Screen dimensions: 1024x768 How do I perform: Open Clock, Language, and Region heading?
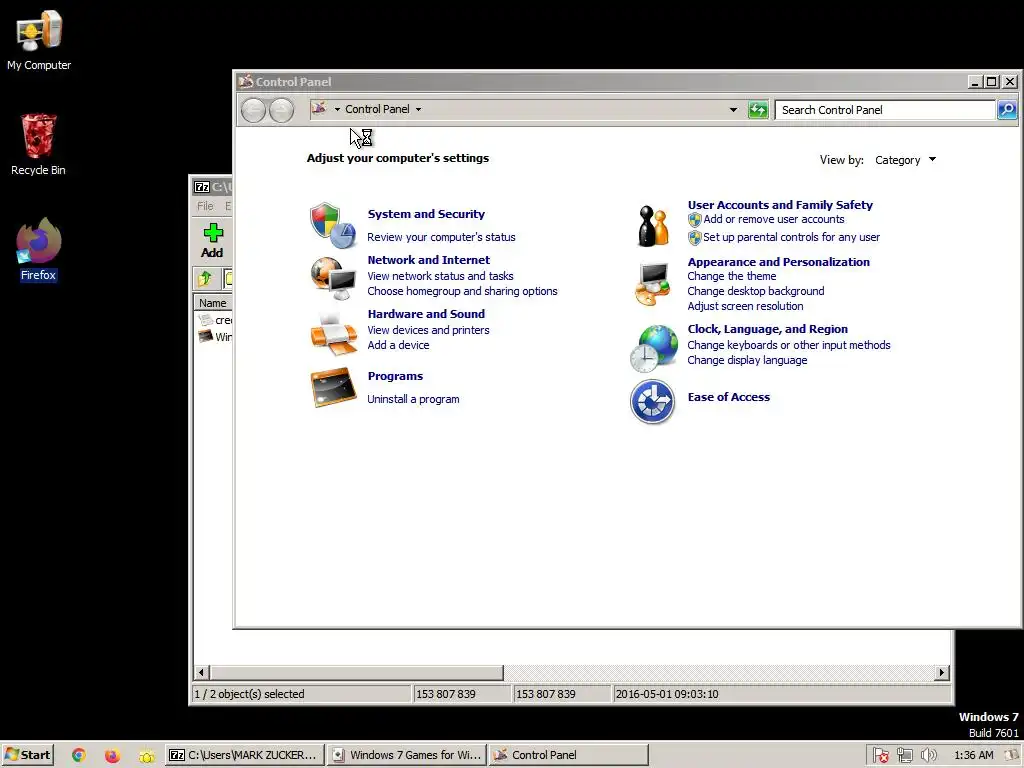tap(767, 329)
